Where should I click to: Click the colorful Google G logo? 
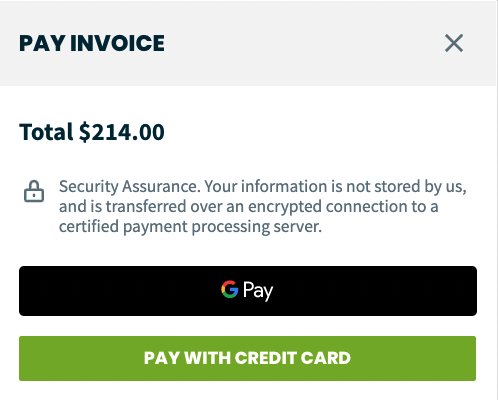click(x=230, y=289)
